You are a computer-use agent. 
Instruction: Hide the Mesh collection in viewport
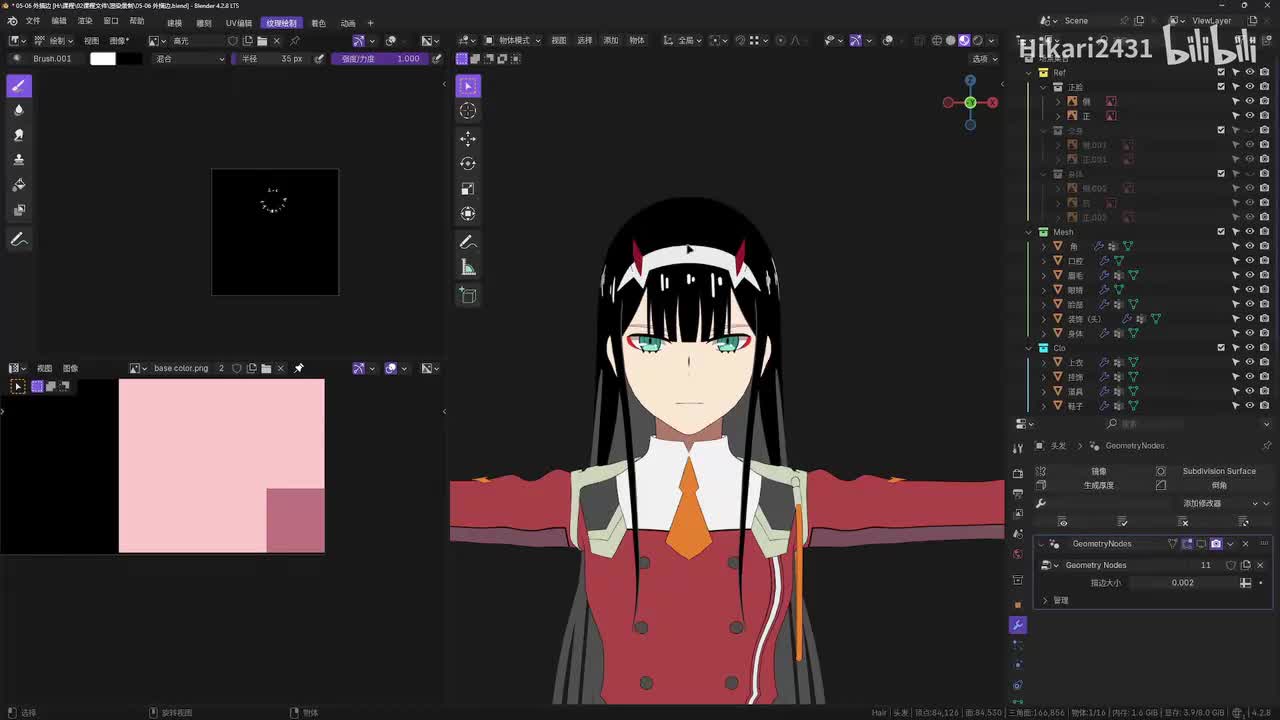pos(1250,232)
